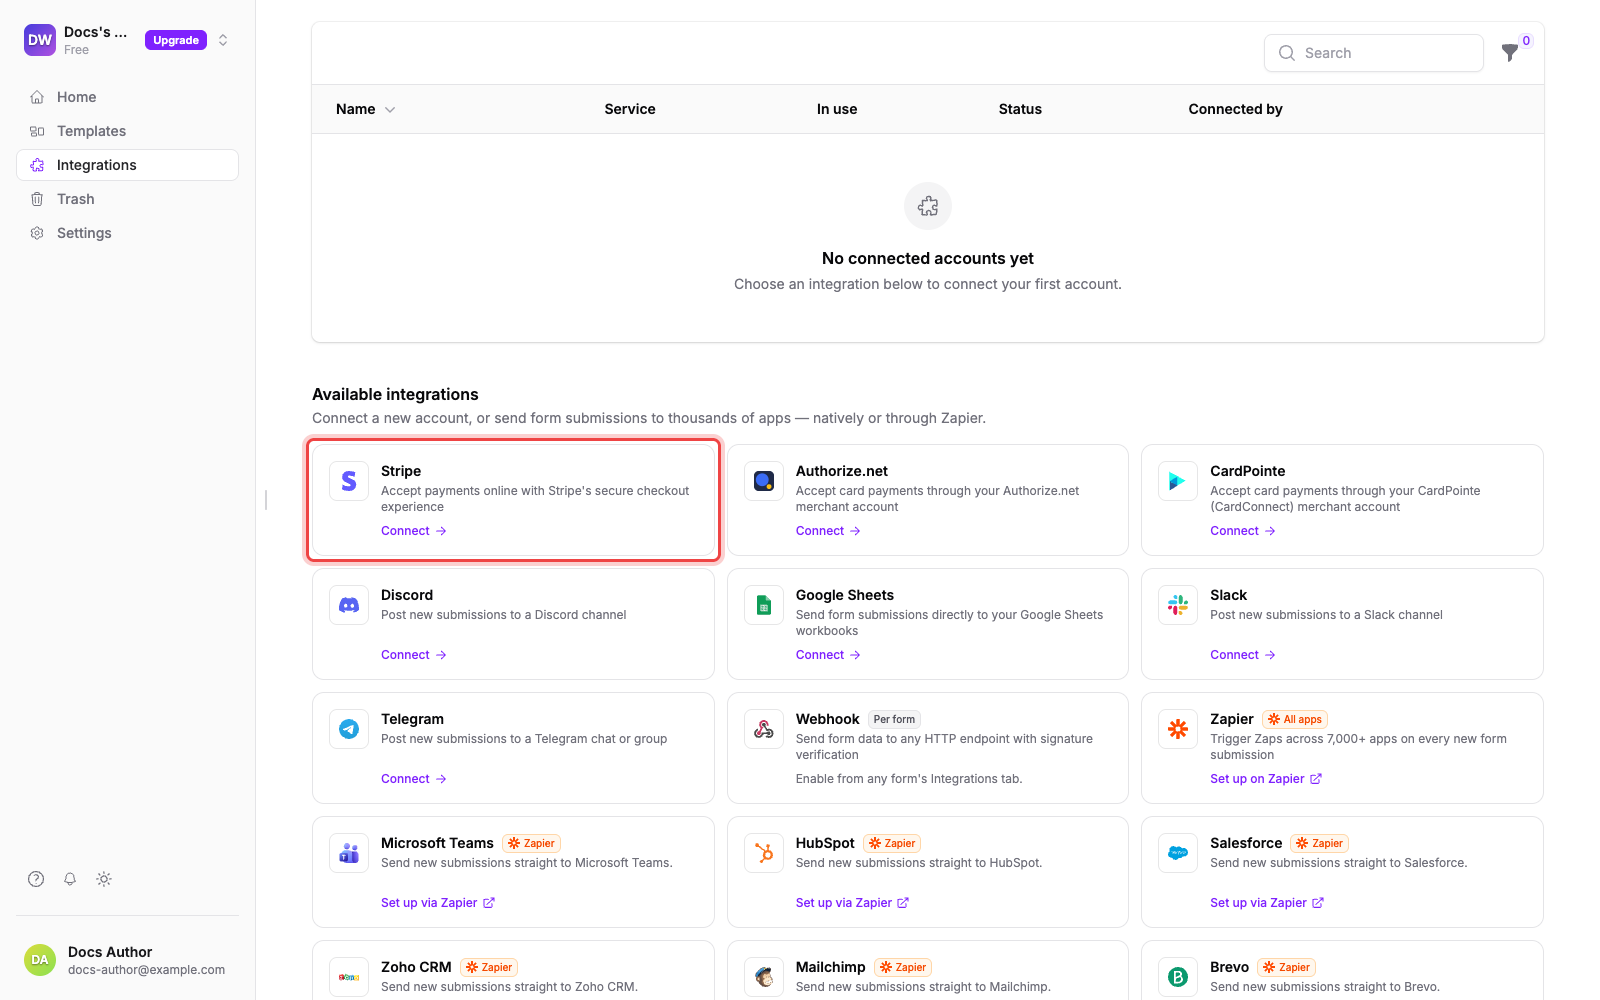Click Zapier badge beside Brevo

1286,967
